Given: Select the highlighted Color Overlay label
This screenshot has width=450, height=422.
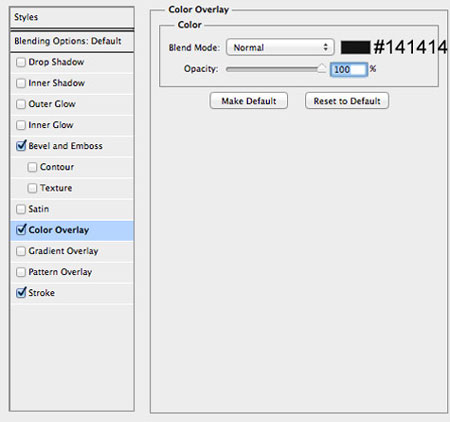Looking at the screenshot, I should point(59,230).
